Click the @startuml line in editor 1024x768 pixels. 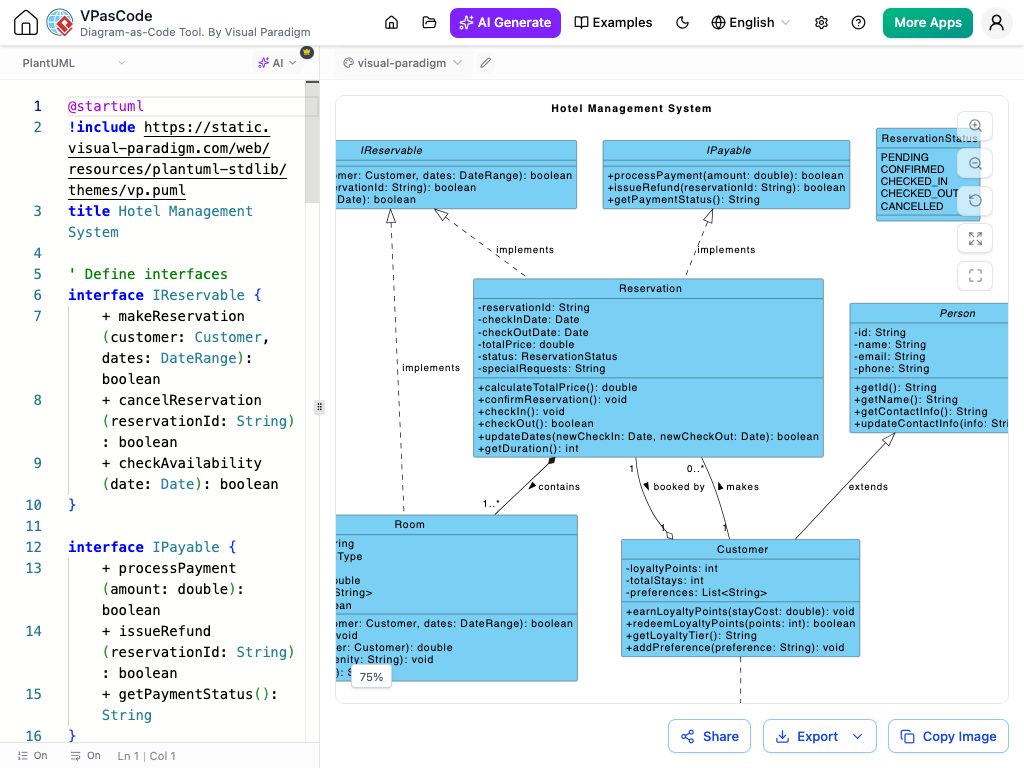[106, 106]
